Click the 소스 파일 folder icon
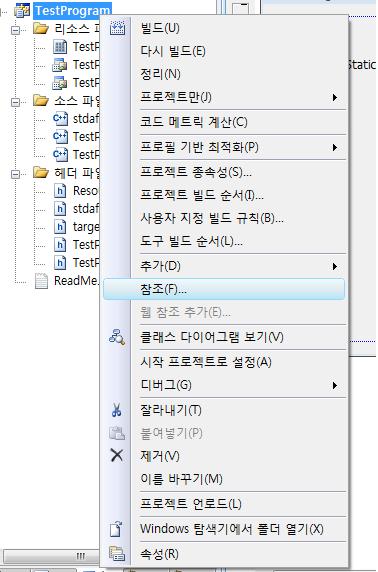The height and width of the screenshot is (572, 378). point(41,100)
